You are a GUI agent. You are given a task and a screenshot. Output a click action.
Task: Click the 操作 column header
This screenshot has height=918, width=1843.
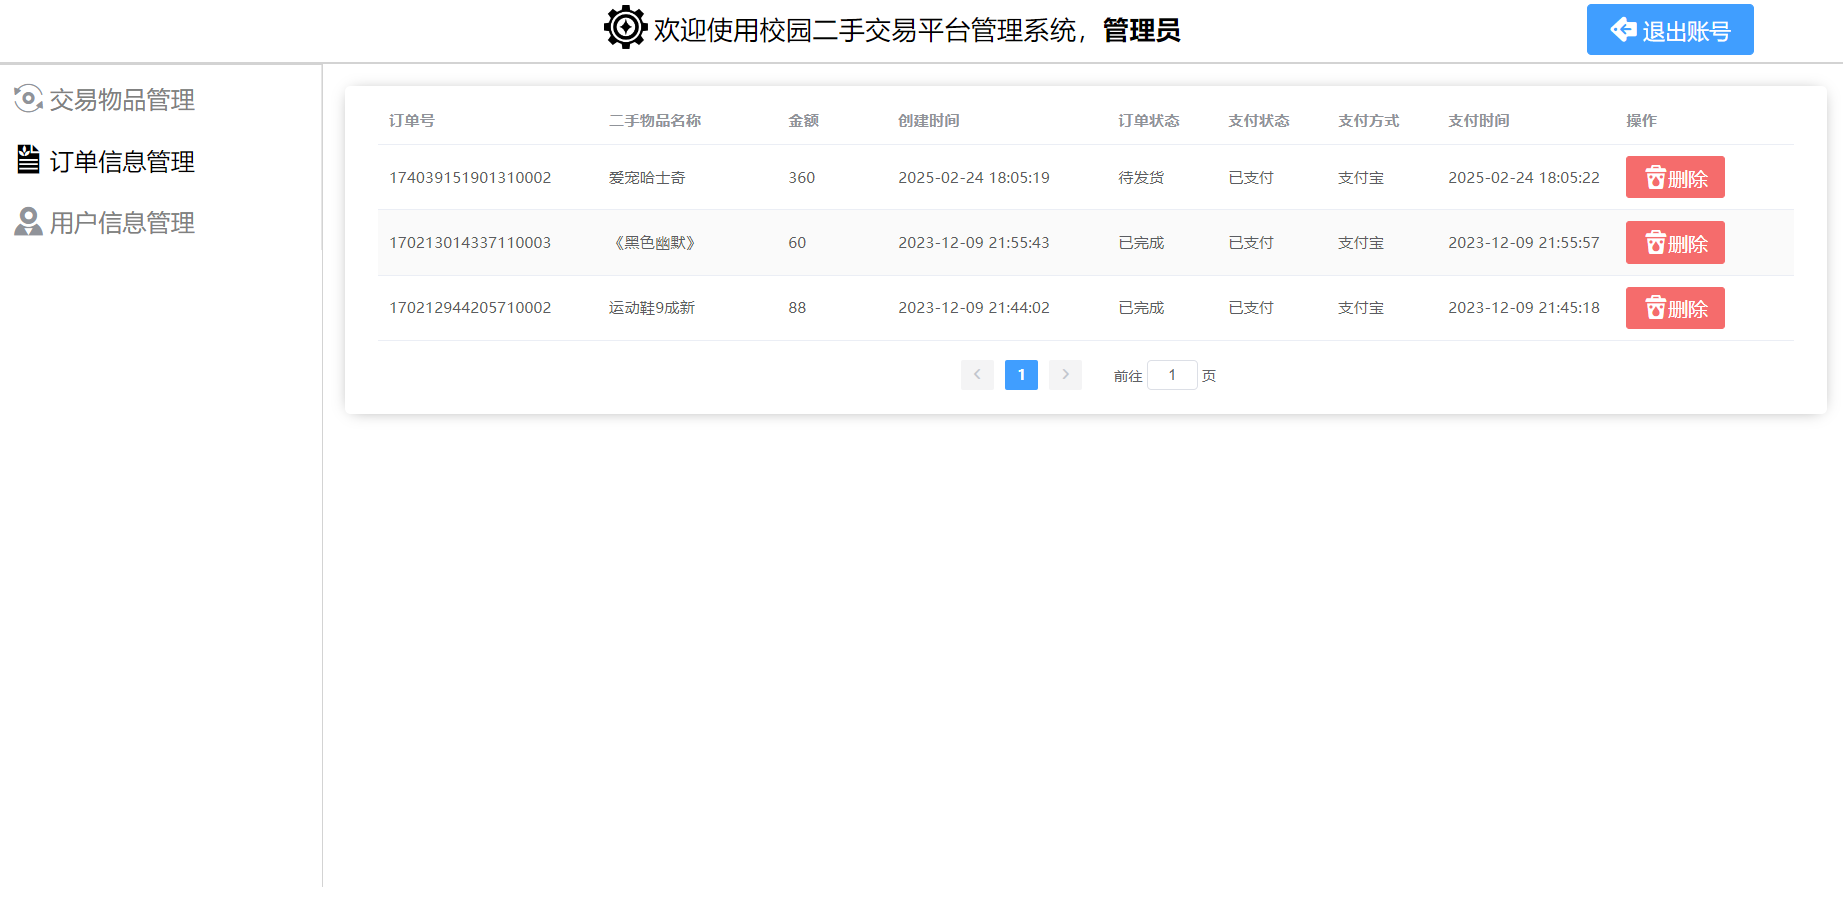tap(1642, 120)
